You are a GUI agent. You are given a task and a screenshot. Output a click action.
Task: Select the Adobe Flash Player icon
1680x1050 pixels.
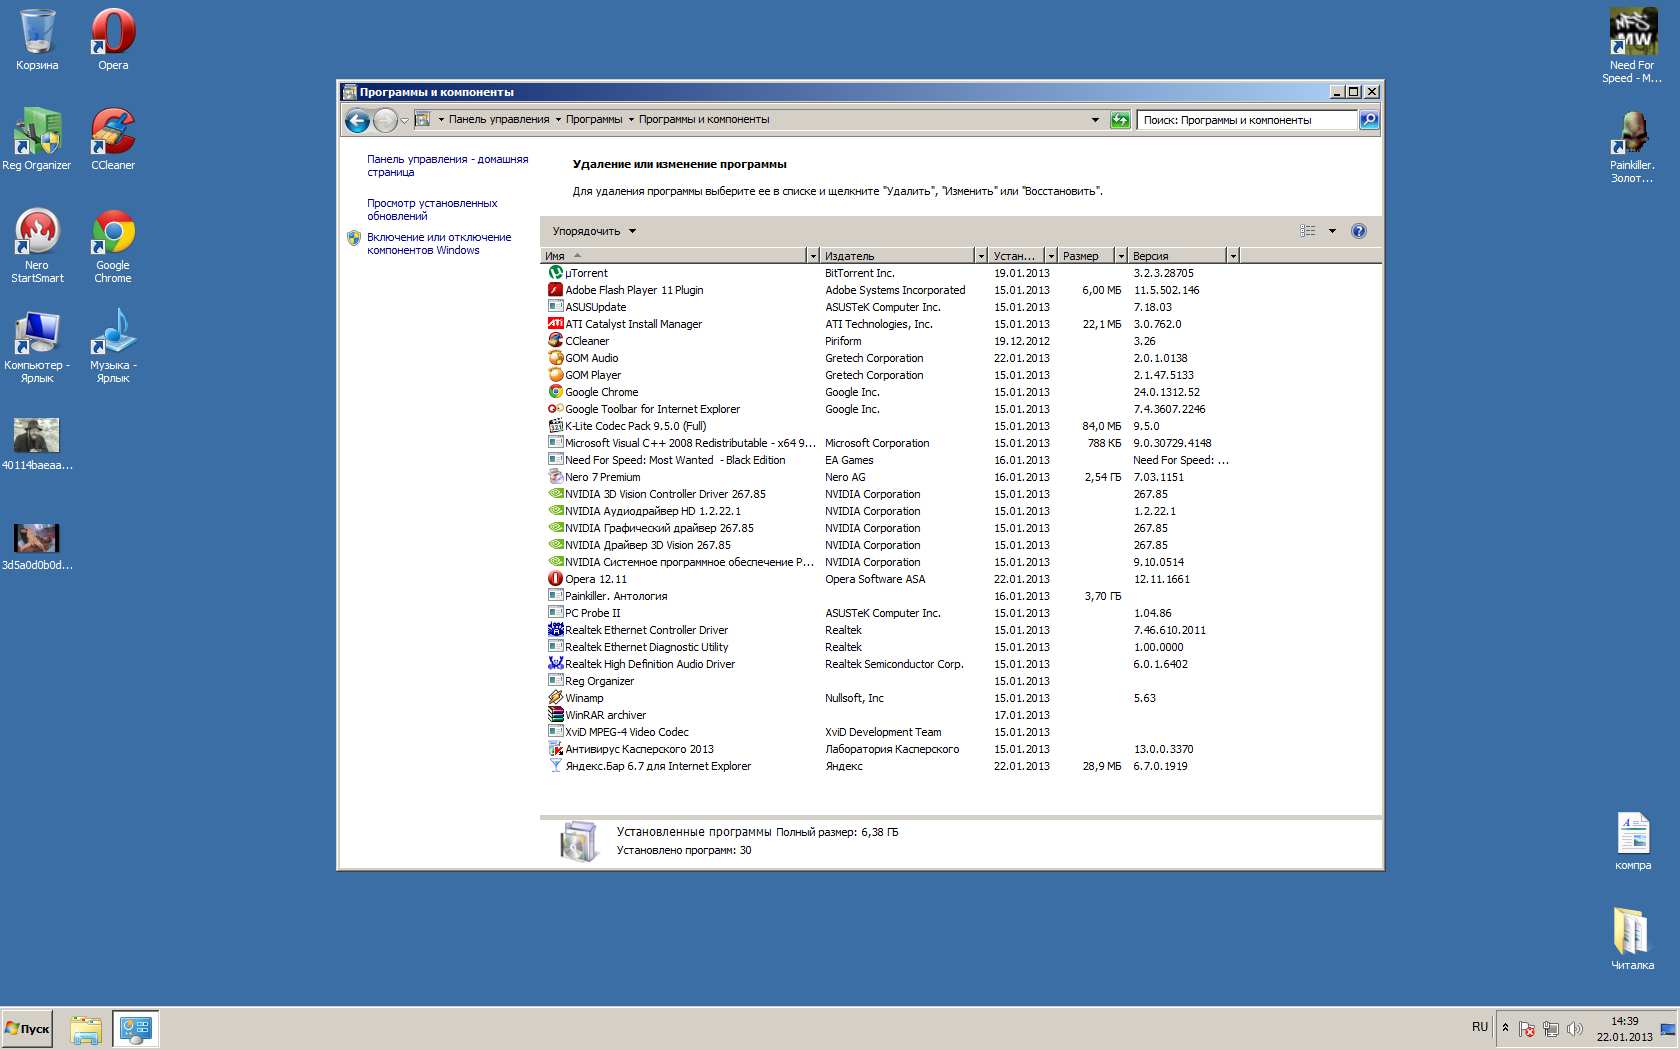coord(556,290)
